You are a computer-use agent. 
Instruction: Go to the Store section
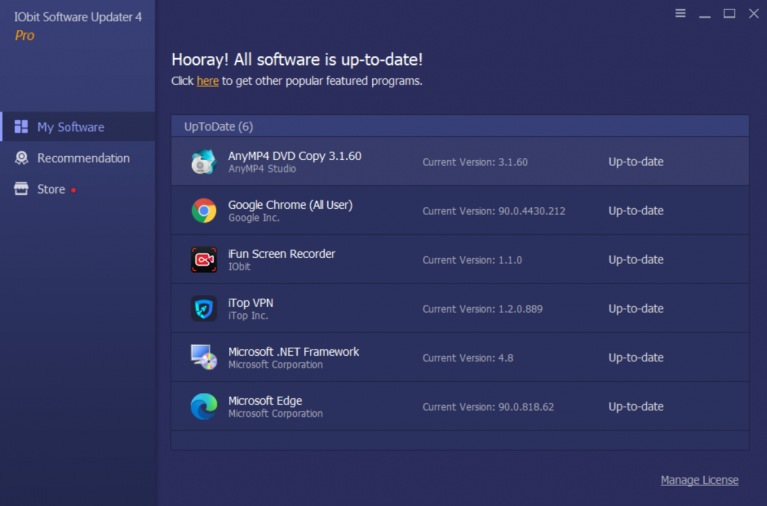[78, 189]
